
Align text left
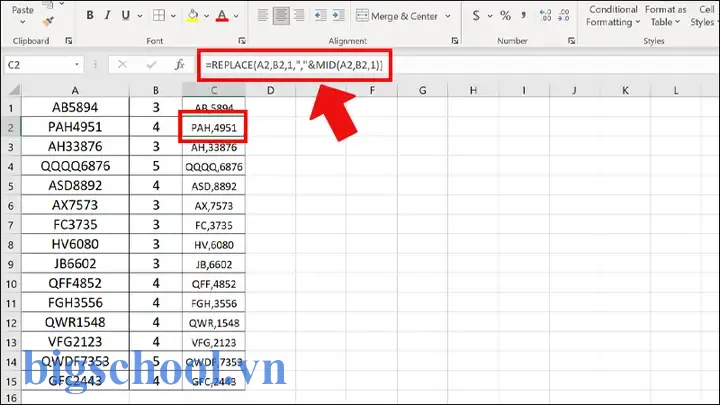[263, 16]
